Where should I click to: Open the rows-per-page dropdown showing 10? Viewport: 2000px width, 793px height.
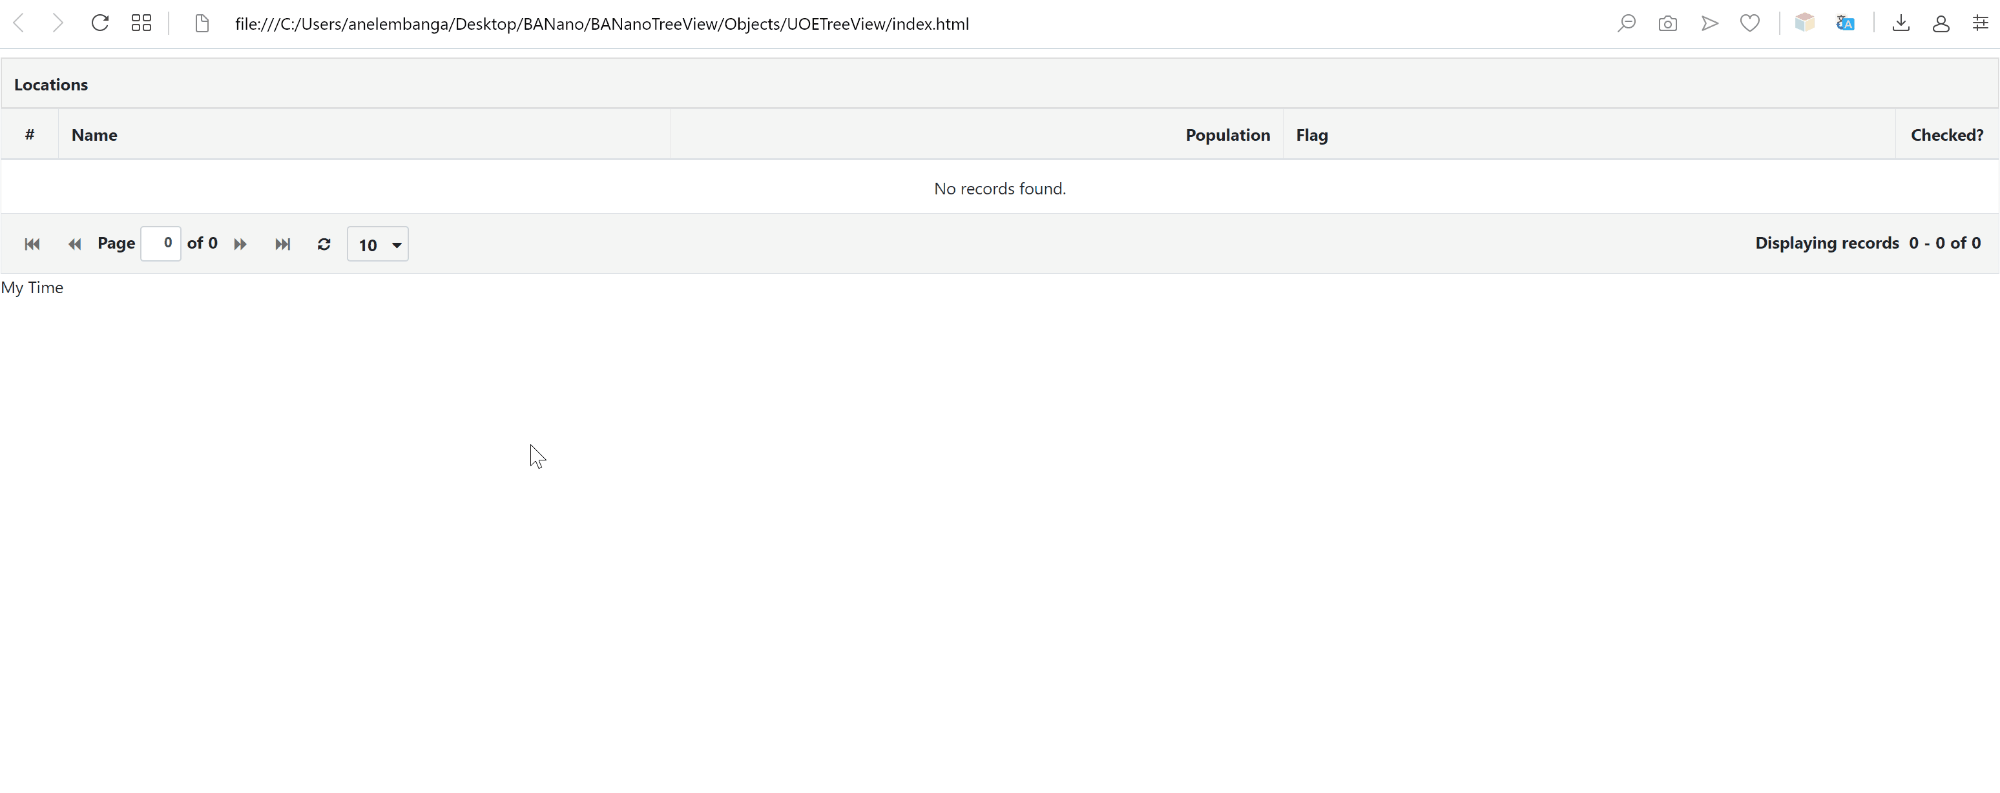coord(378,244)
